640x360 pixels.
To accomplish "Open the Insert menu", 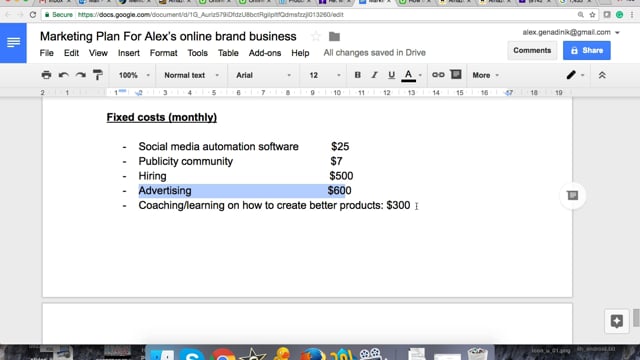I will coord(129,53).
